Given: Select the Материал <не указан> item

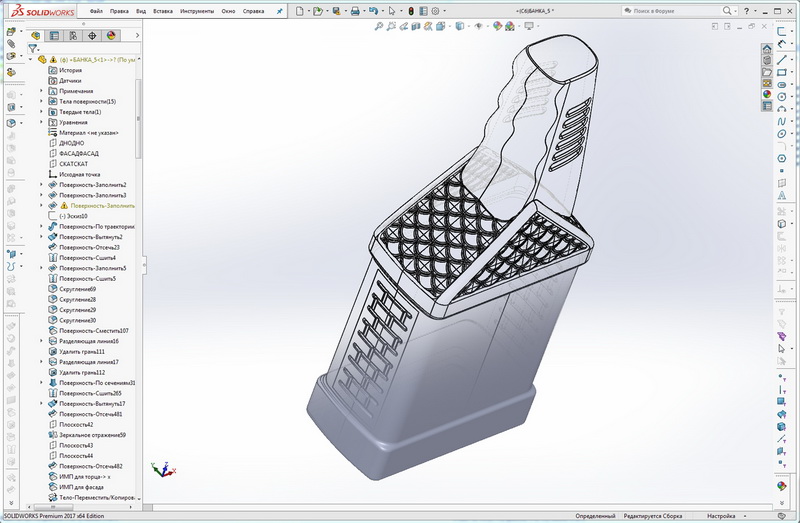Looking at the screenshot, I should [83, 133].
